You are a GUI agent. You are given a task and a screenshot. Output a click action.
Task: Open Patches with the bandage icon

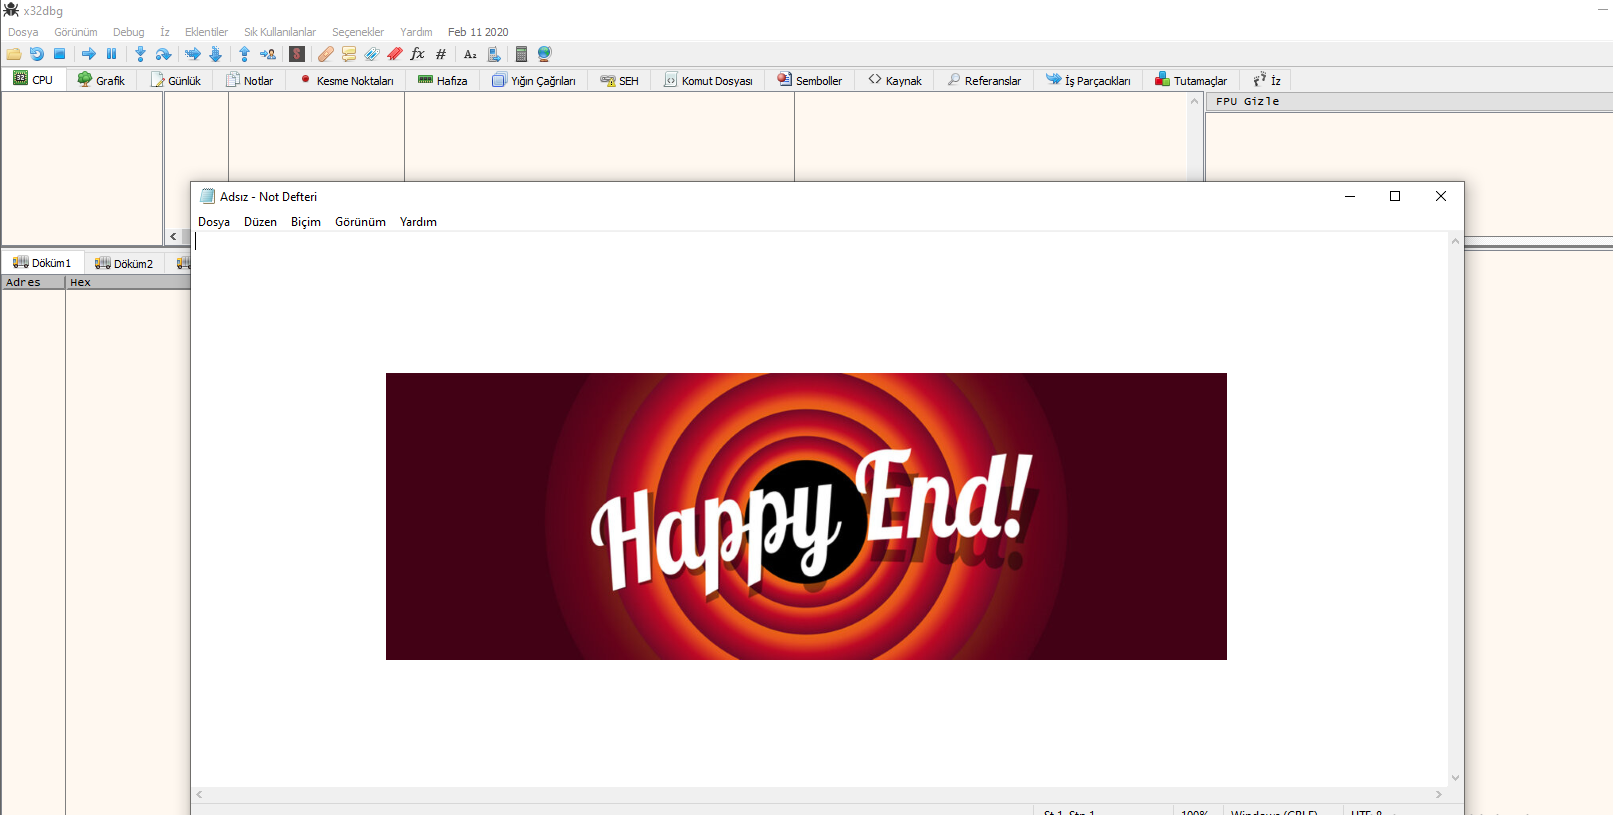[x=326, y=54]
